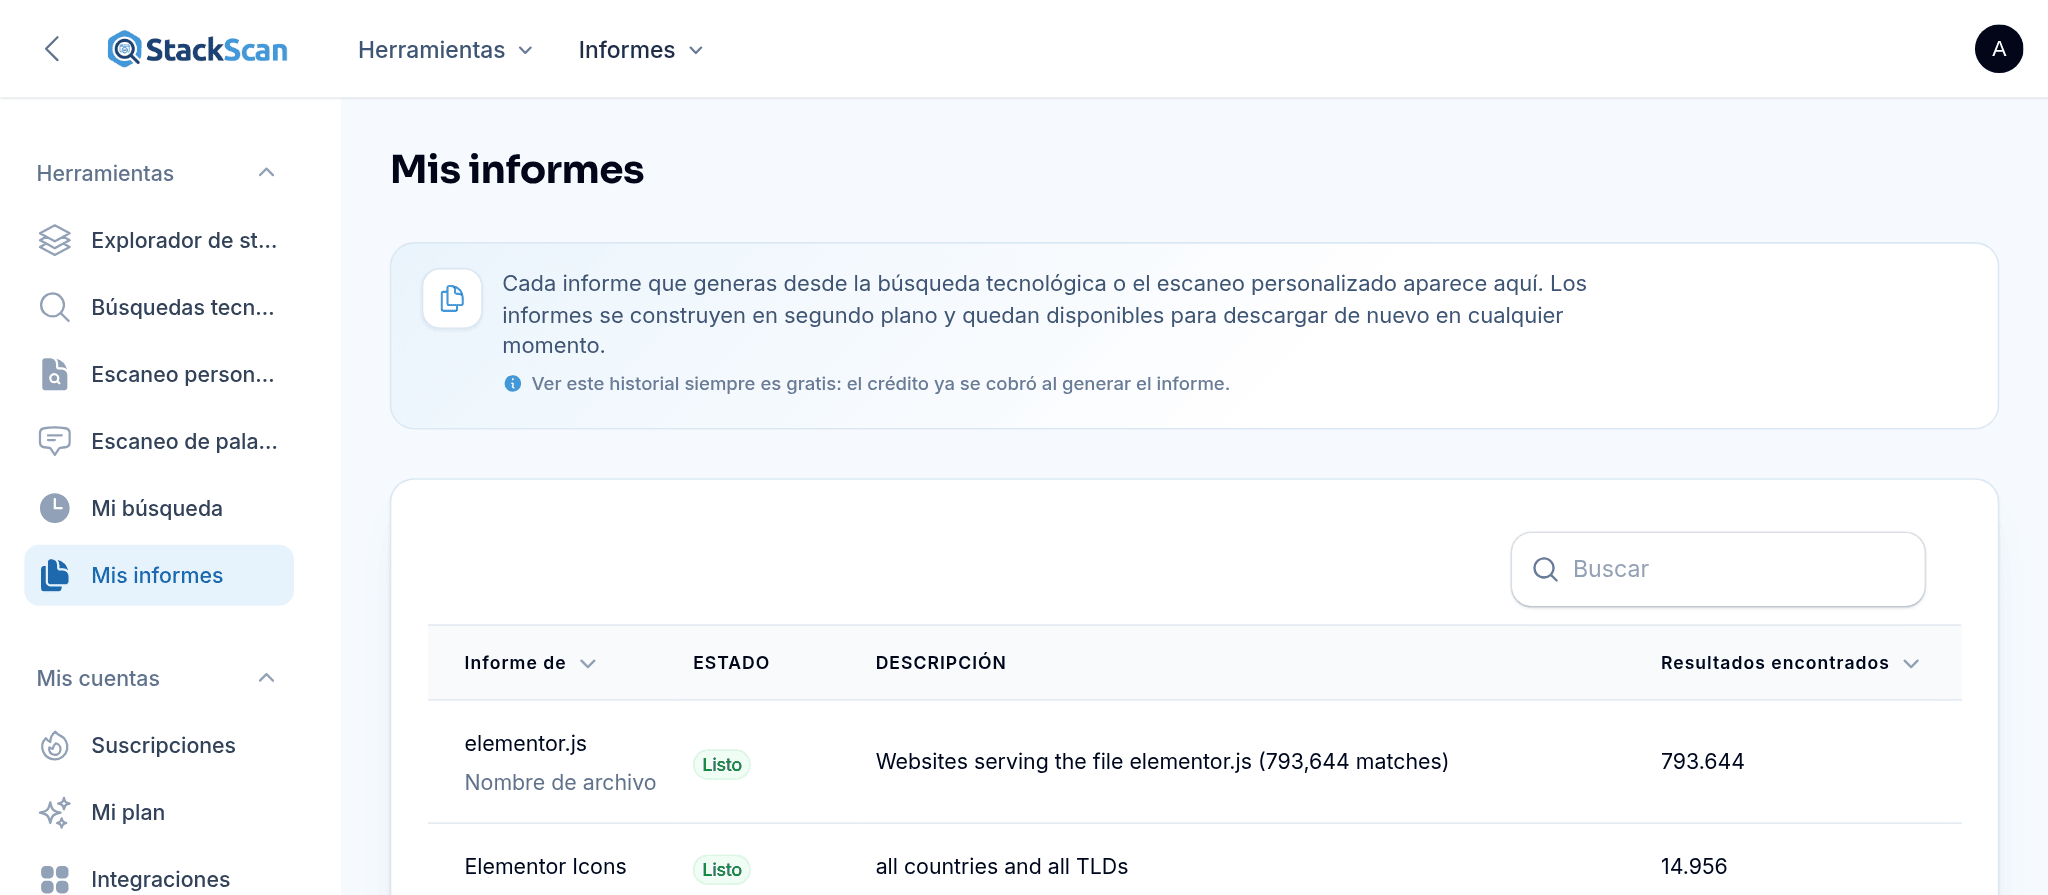This screenshot has height=895, width=2048.
Task: Open the Informes top menu dropdown
Action: point(641,50)
